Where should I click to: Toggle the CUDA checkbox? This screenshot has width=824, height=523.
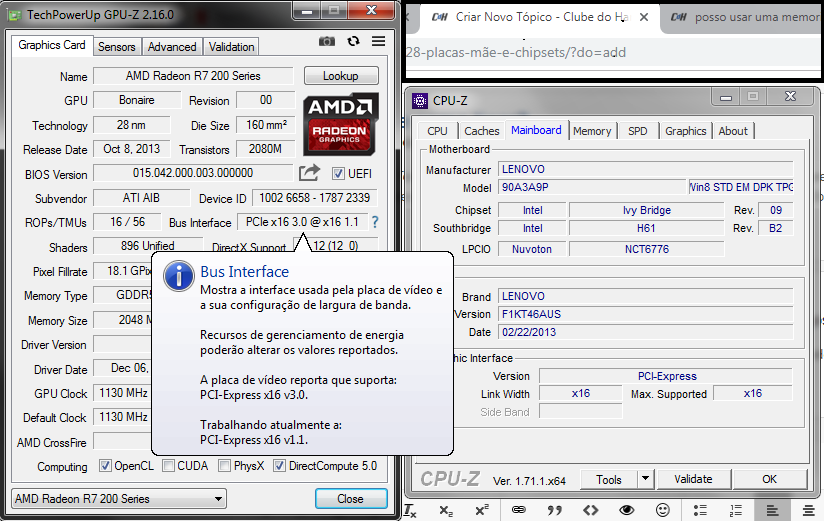(x=168, y=466)
